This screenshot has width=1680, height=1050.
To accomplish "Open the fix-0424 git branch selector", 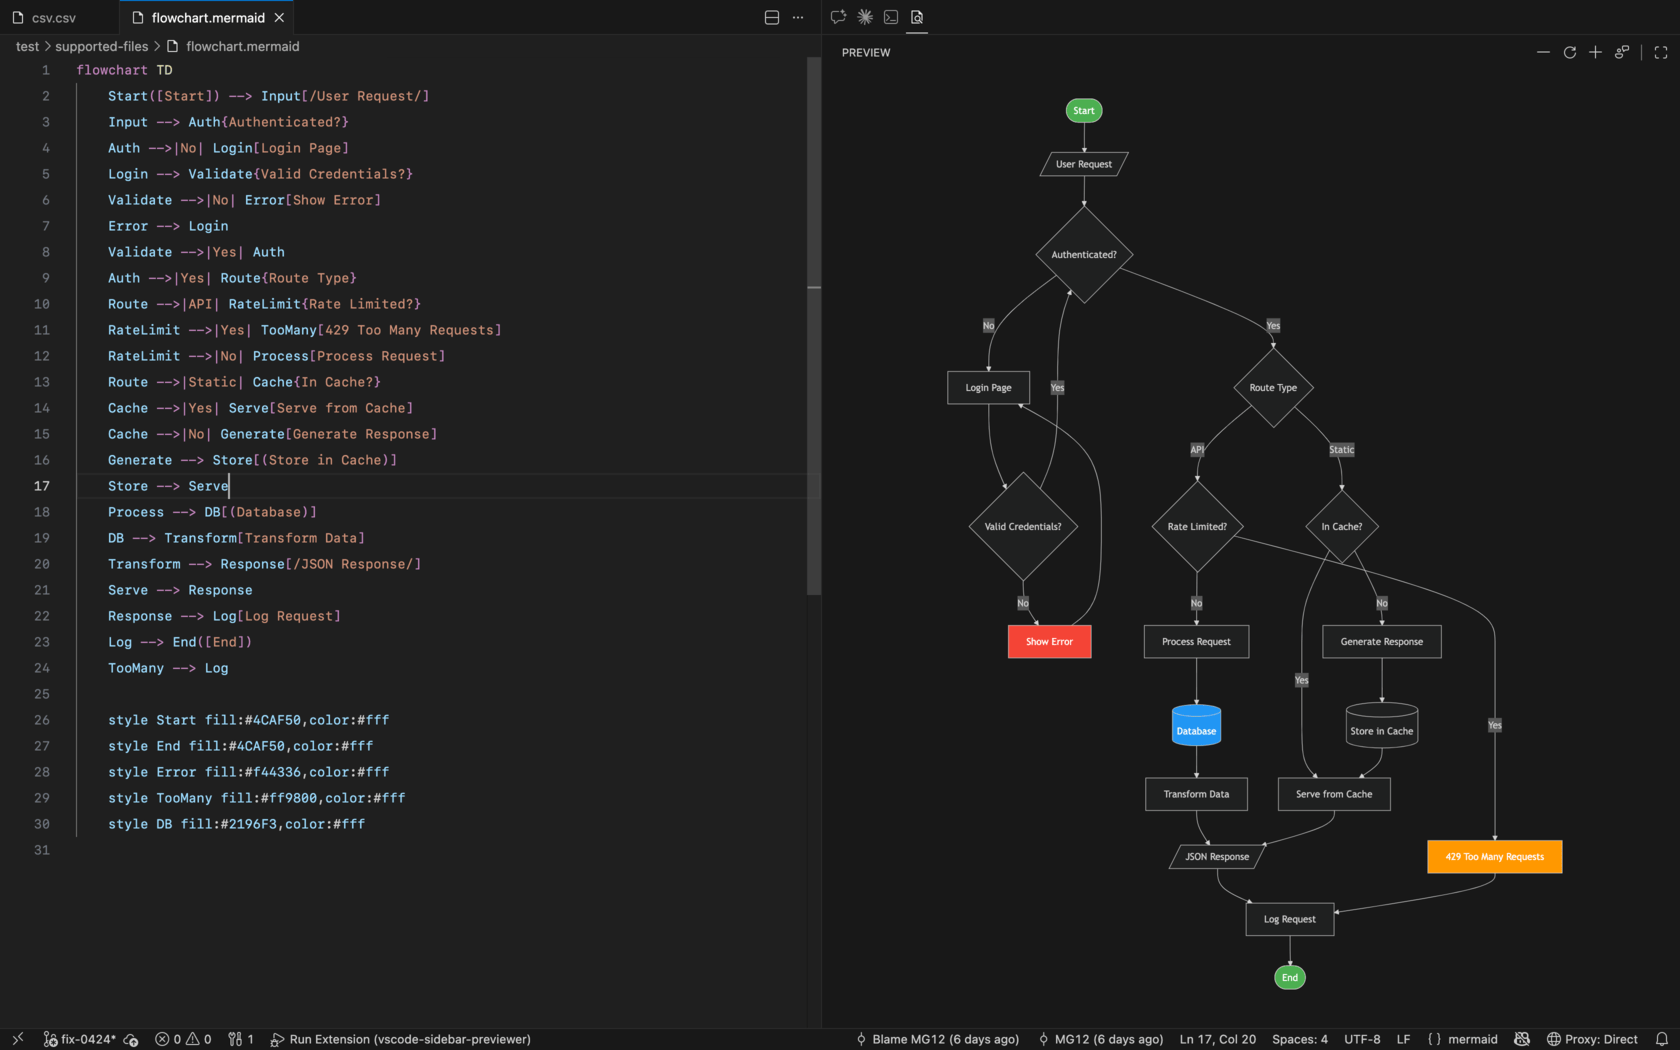I will (x=80, y=1039).
